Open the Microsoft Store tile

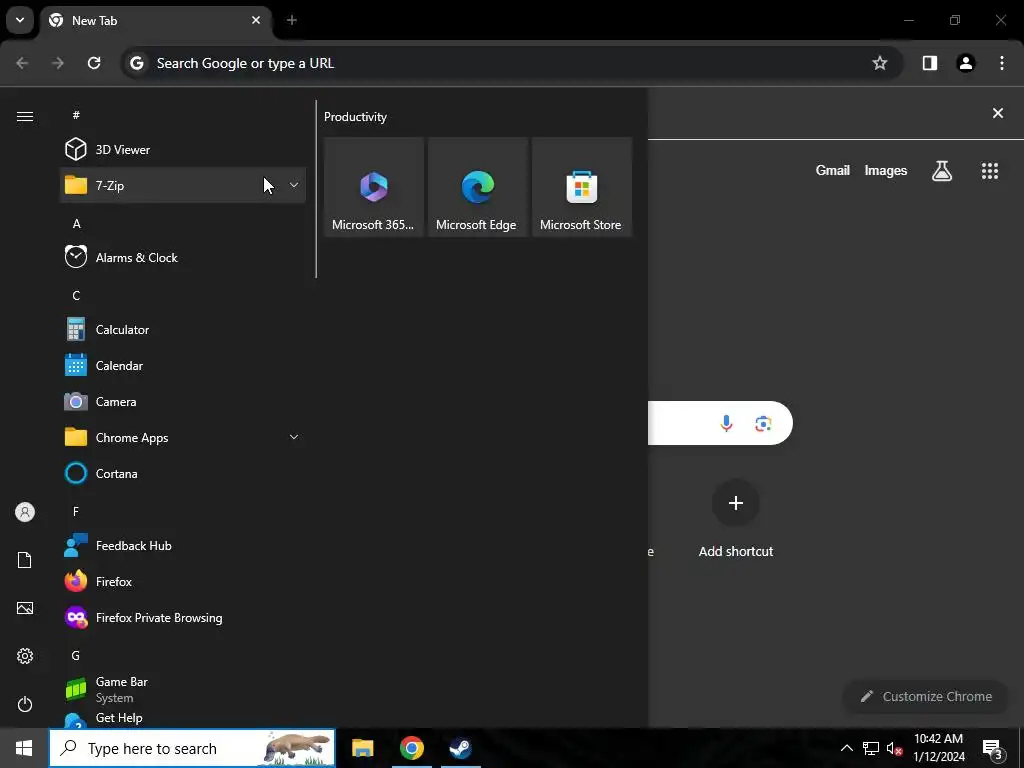tap(582, 187)
